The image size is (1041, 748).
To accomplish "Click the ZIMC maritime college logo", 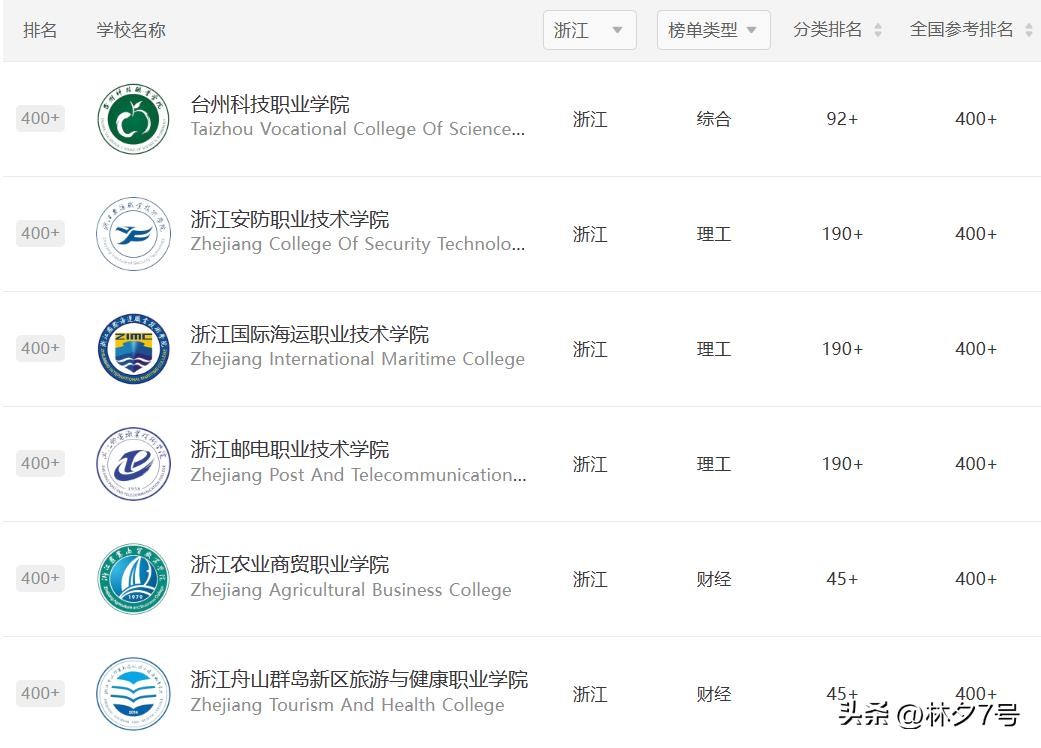I will [x=126, y=349].
